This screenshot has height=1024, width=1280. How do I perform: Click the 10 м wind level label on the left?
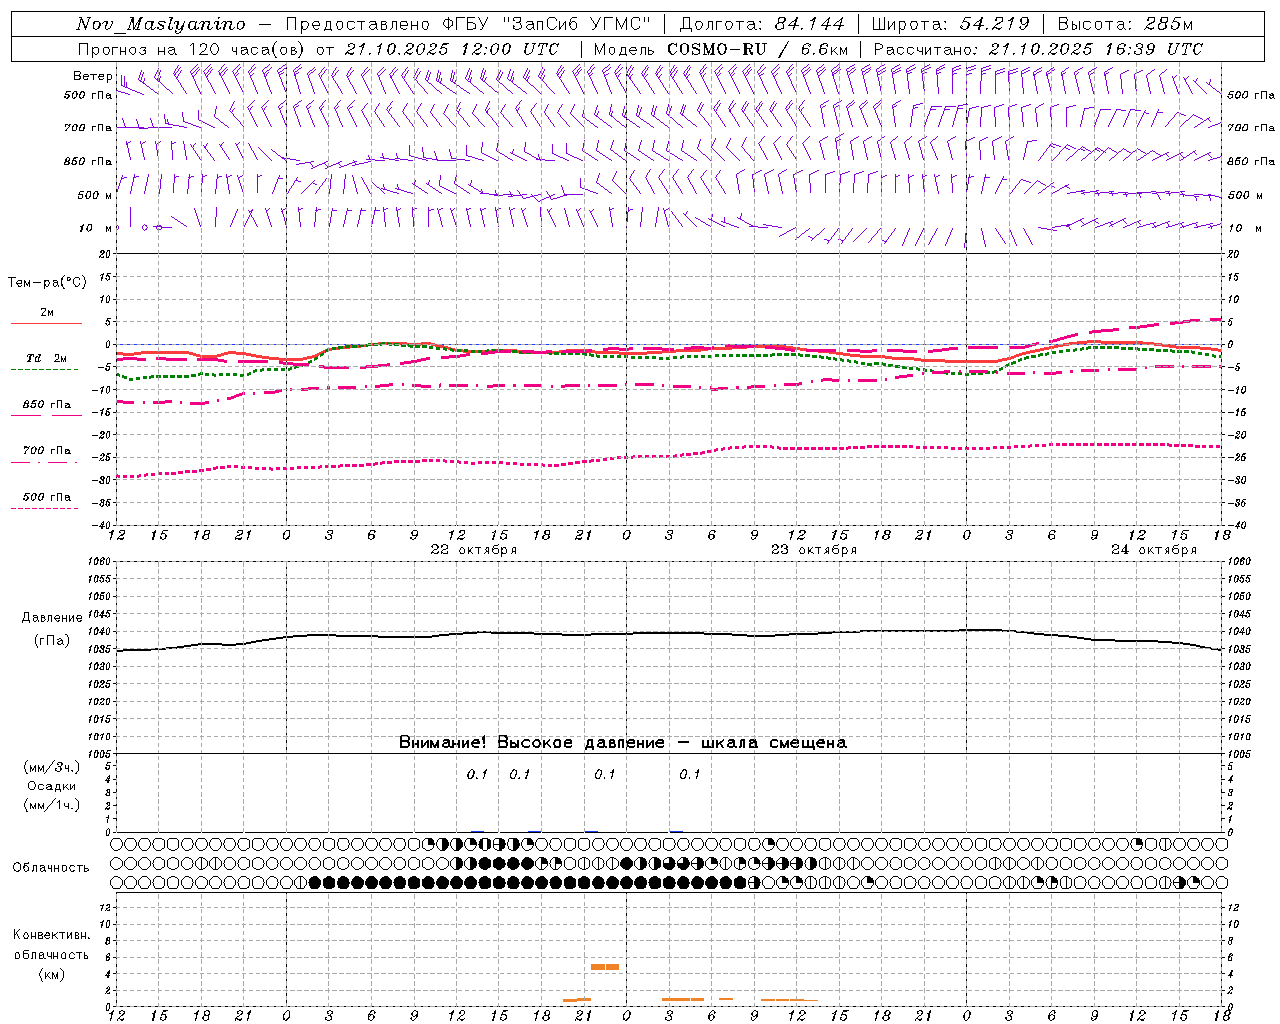pos(95,228)
